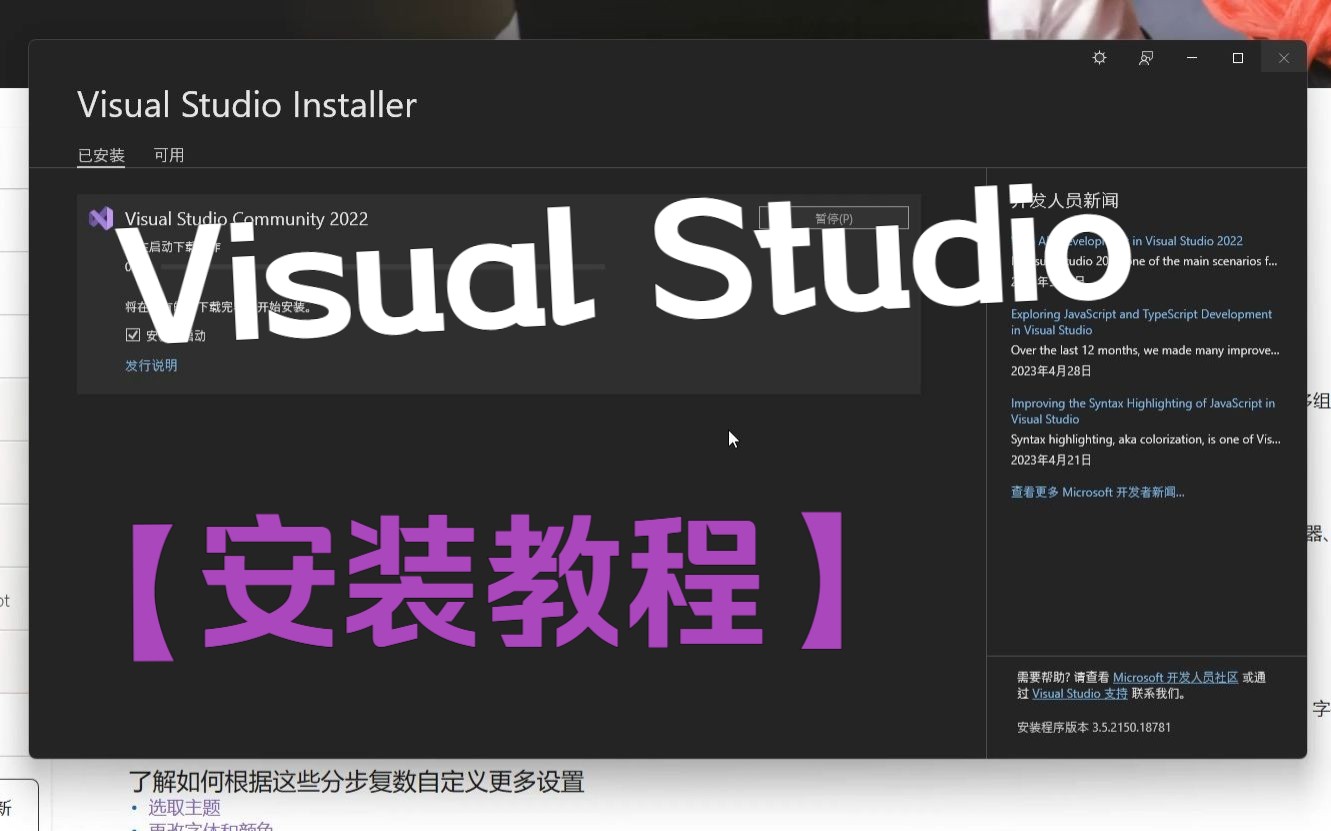
Task: Open the Visual Studio 支持 link
Action: [1080, 693]
